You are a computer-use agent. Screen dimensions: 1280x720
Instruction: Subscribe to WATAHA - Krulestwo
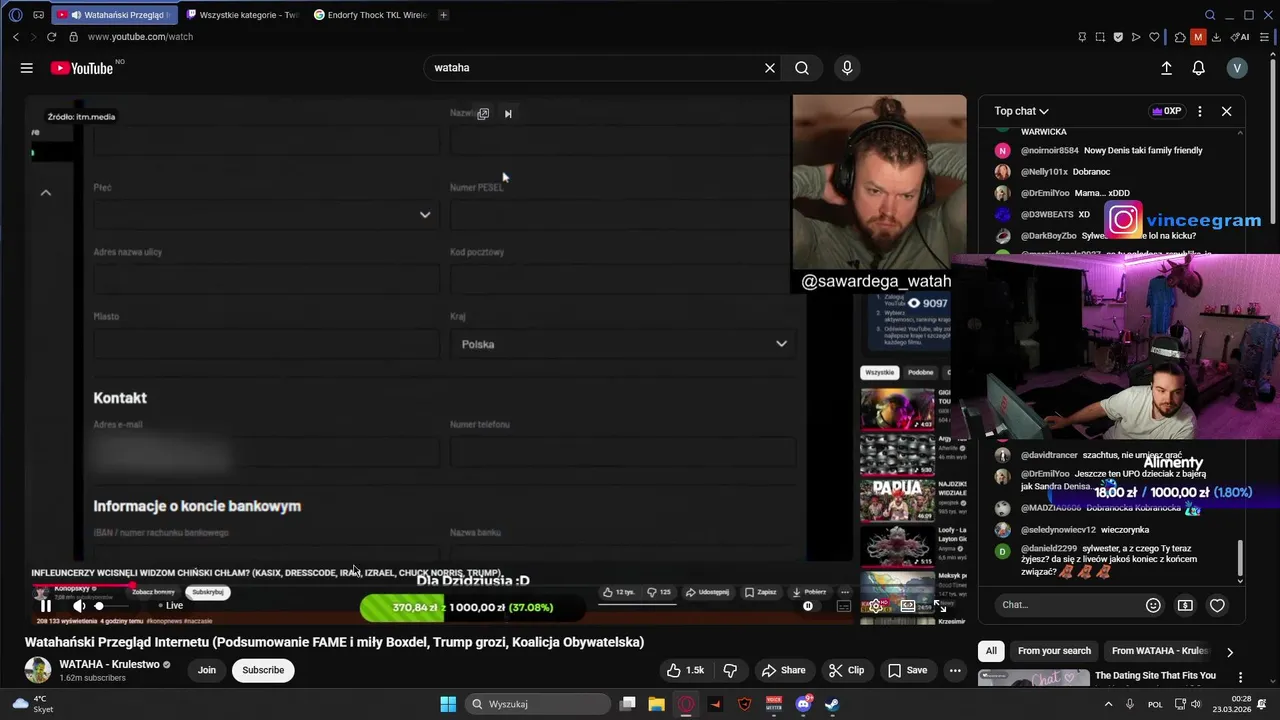263,670
